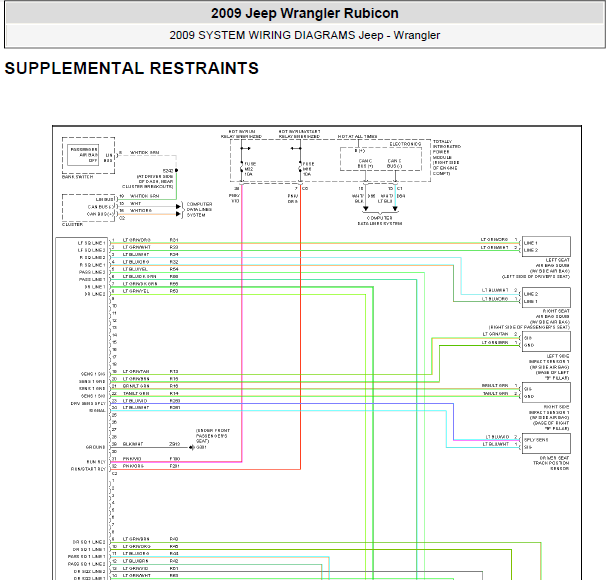Click the 'FUSE M22 10A' fuse label
Image resolution: width=606 pixels, height=580 pixels.
point(250,169)
